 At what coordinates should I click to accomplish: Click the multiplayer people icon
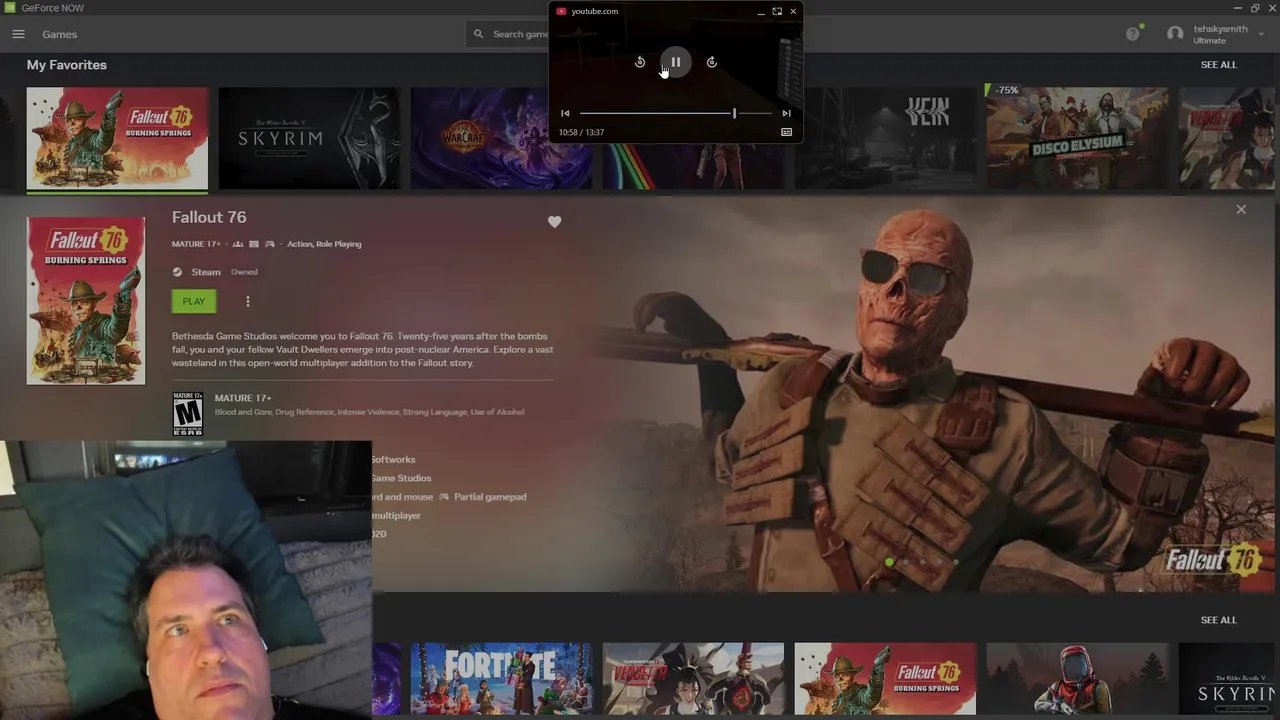pyautogui.click(x=238, y=244)
